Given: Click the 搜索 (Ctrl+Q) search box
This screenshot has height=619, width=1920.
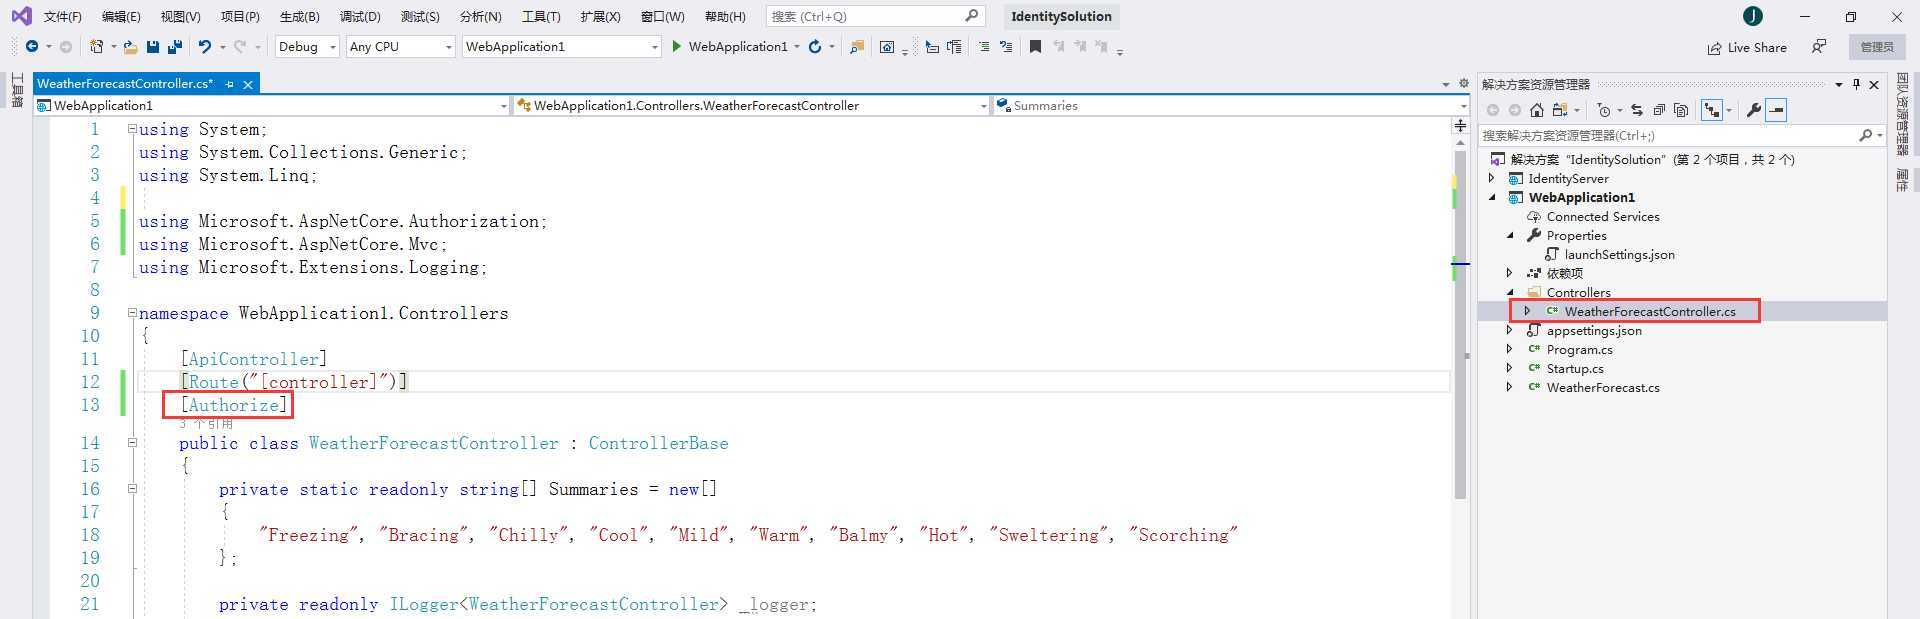Looking at the screenshot, I should point(875,16).
